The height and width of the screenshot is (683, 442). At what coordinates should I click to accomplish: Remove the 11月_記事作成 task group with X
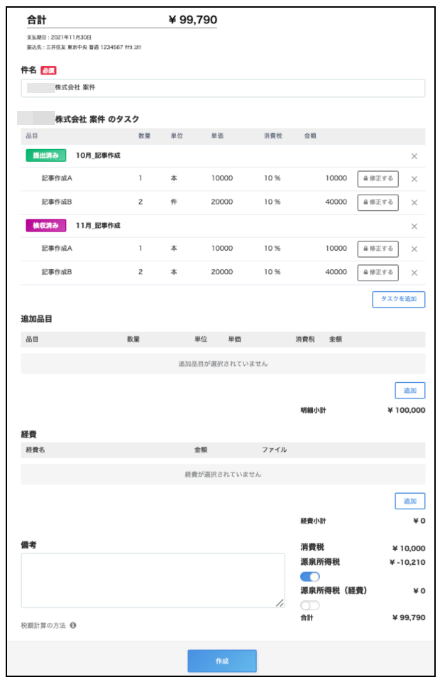tap(414, 226)
